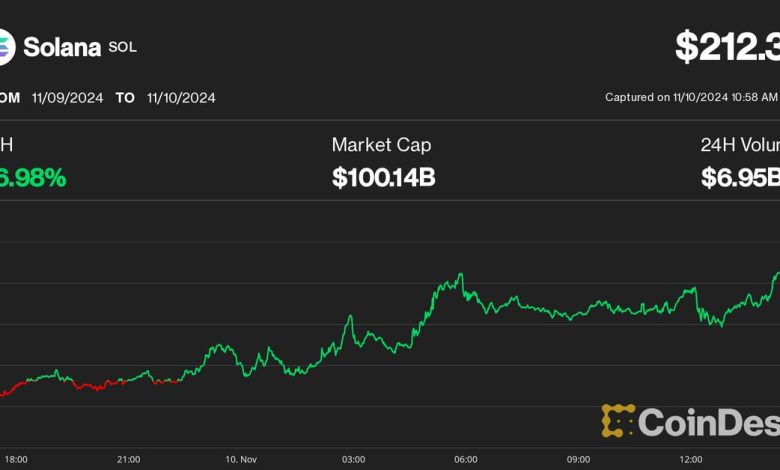Click the 12:00 time axis label
780x470 pixels.
[x=691, y=459]
